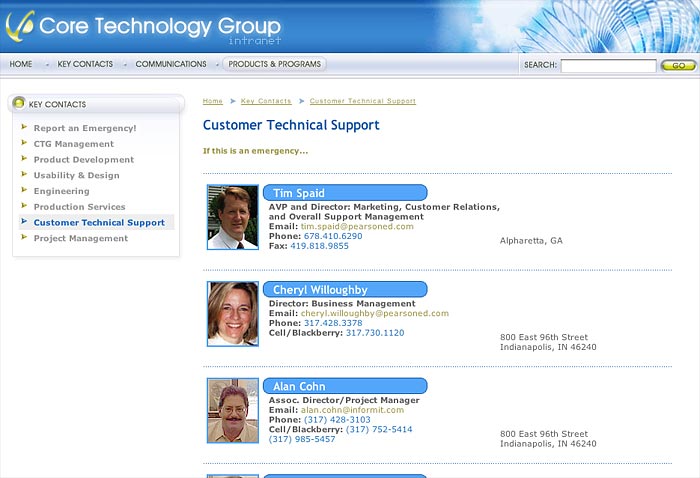Screen dimensions: 700x478
Task: Select Customer Technical Support in the sidebar
Action: pyautogui.click(x=99, y=222)
